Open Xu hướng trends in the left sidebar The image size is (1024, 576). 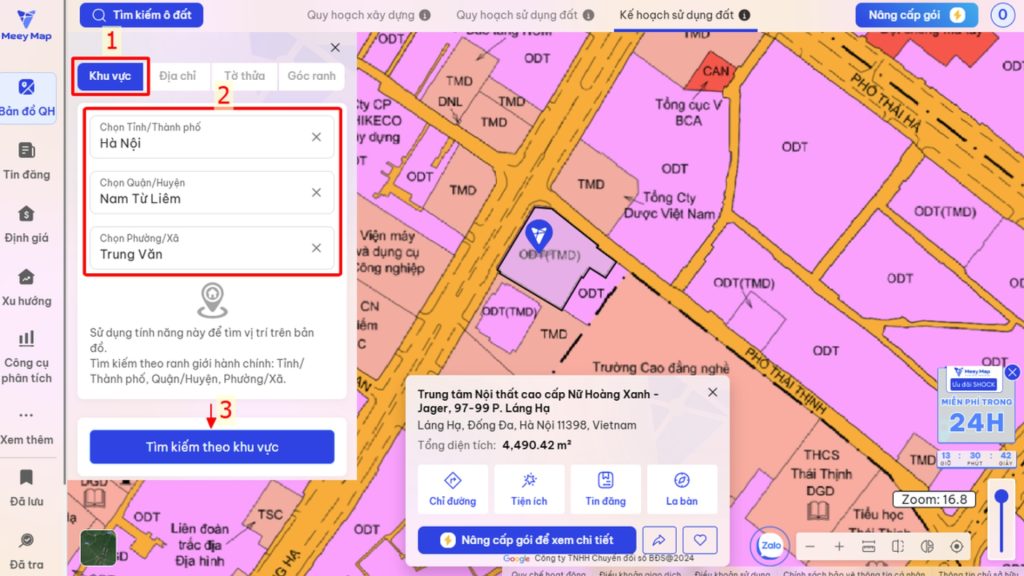pos(27,287)
